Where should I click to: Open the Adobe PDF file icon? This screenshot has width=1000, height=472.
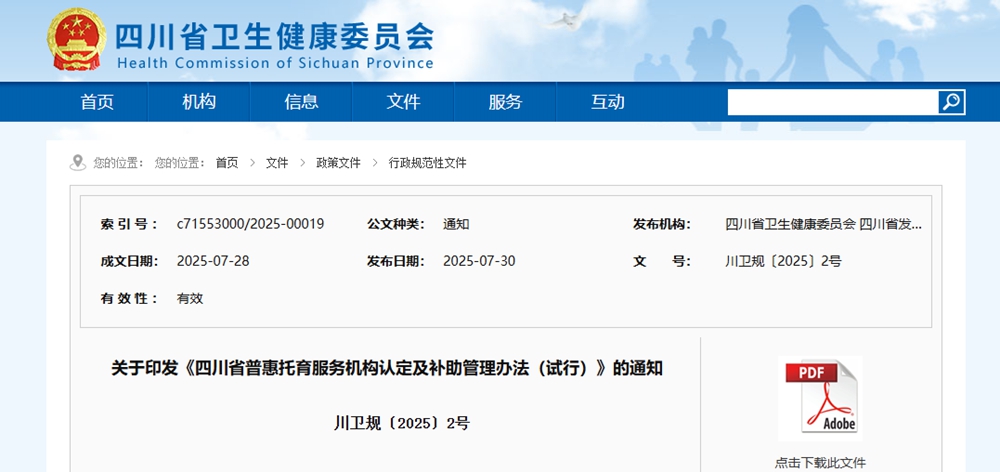pos(819,398)
